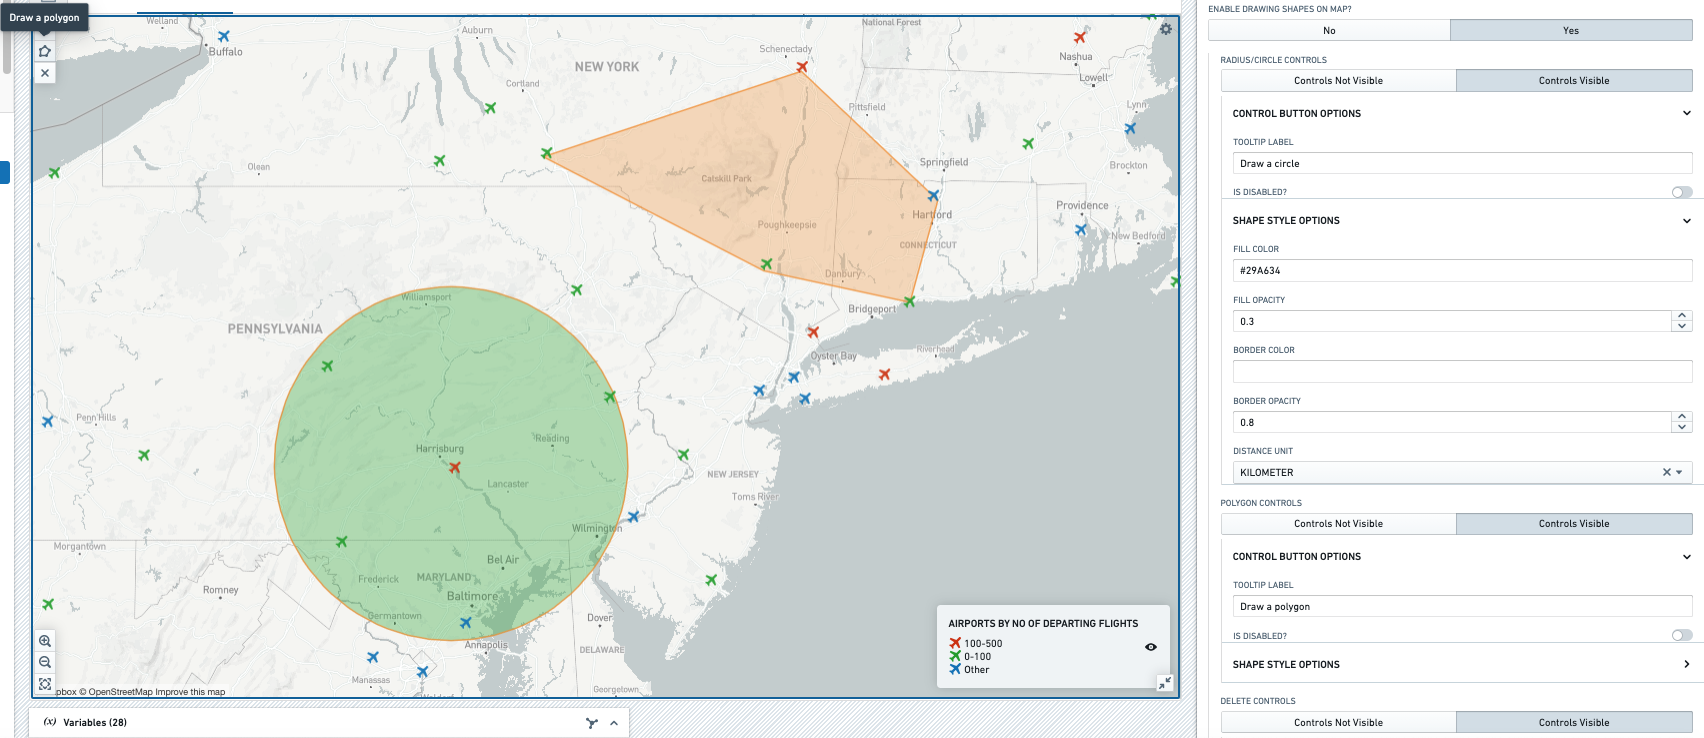Open map settings gear icon
Screen dimensions: 1704x738
pyautogui.click(x=1166, y=29)
